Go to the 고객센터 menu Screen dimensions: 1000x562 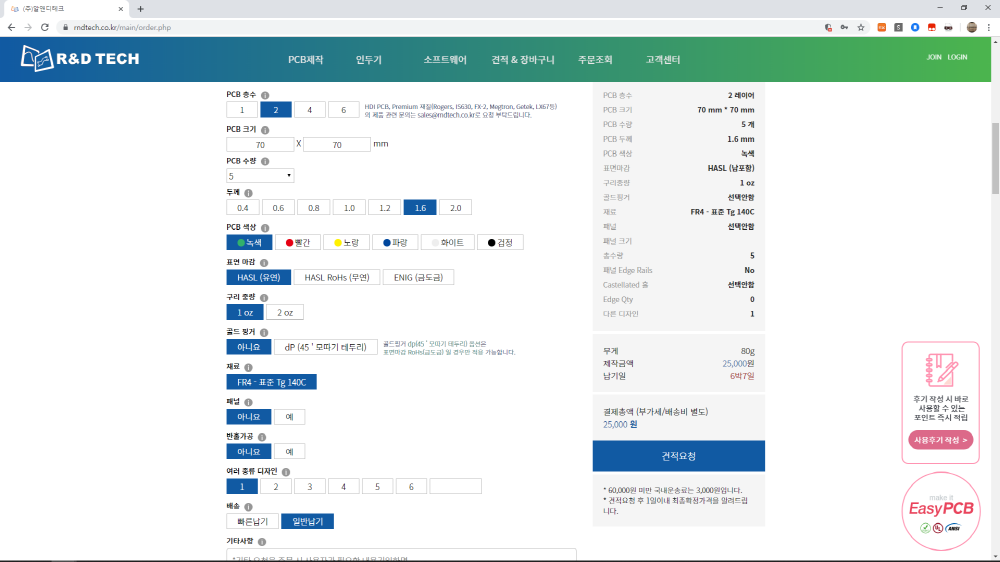[x=662, y=60]
